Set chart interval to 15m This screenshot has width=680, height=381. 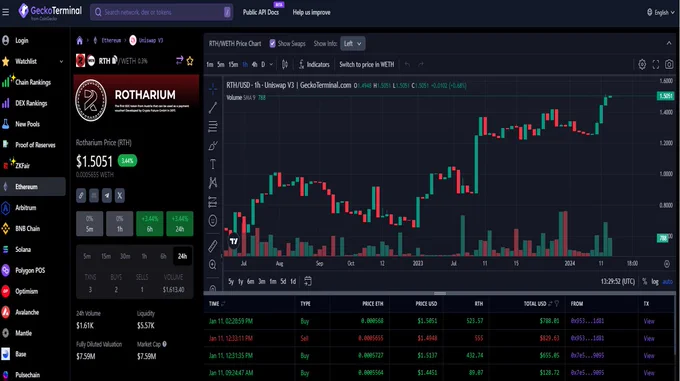(233, 65)
